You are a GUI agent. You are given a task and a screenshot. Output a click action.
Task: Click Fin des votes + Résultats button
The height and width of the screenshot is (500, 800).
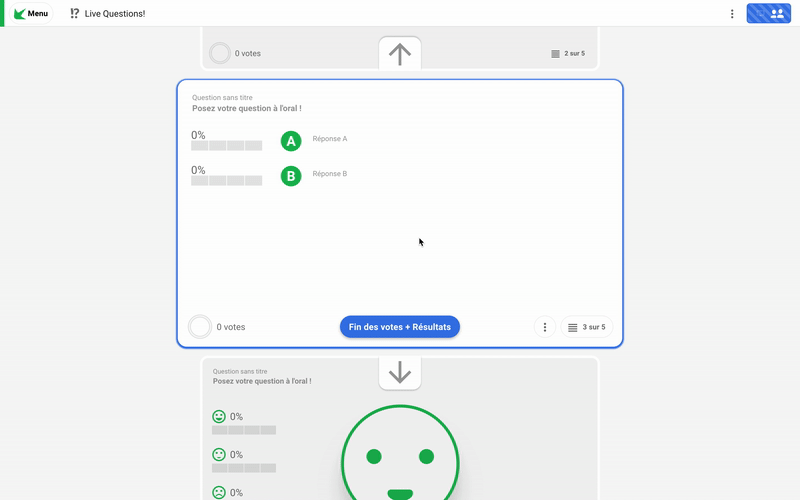pyautogui.click(x=399, y=327)
